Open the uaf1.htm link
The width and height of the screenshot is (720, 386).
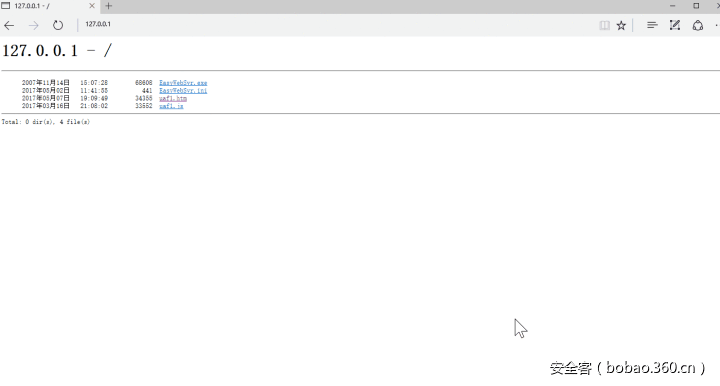[x=173, y=98]
